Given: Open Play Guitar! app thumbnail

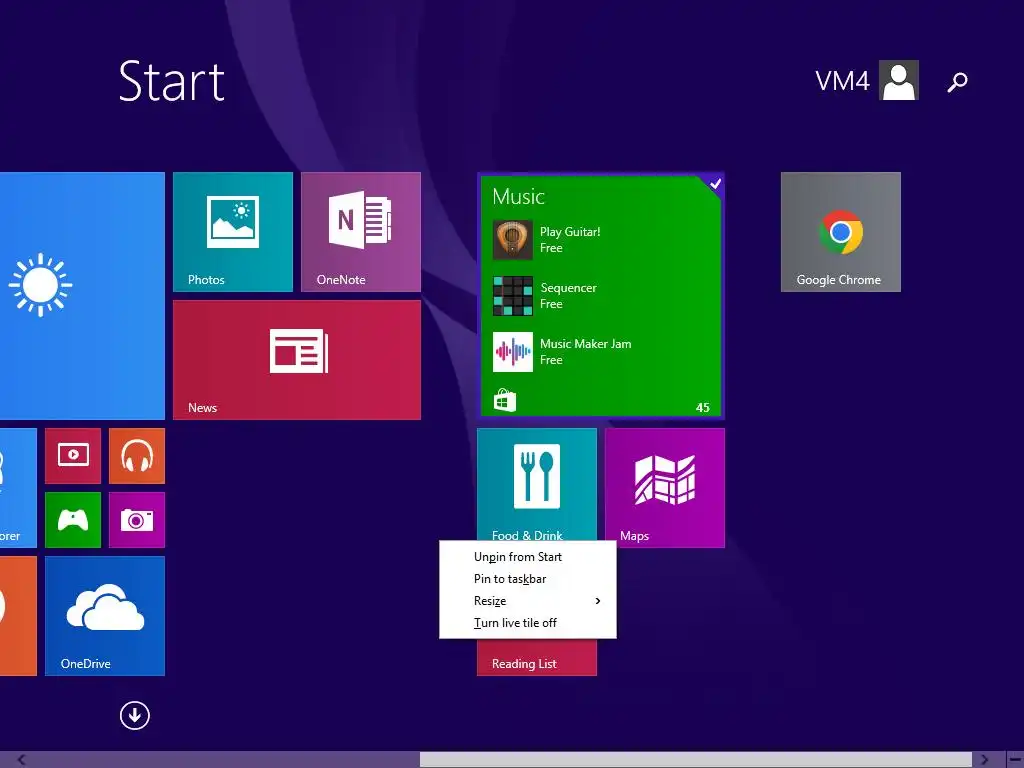Looking at the screenshot, I should point(513,240).
